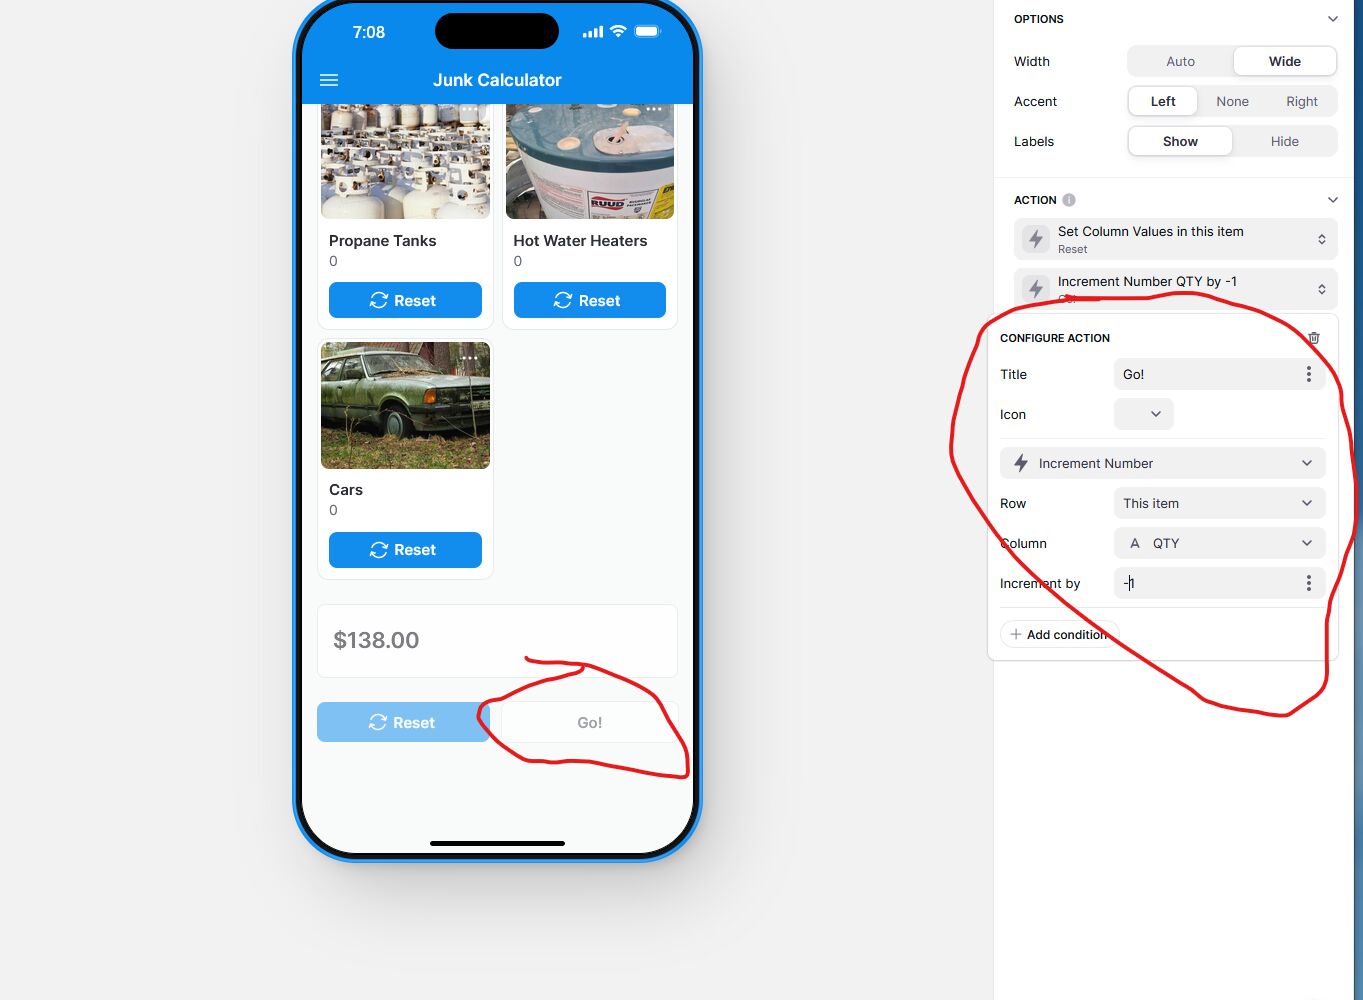Open the Icon picker dropdown
The image size is (1363, 1000).
1144,414
